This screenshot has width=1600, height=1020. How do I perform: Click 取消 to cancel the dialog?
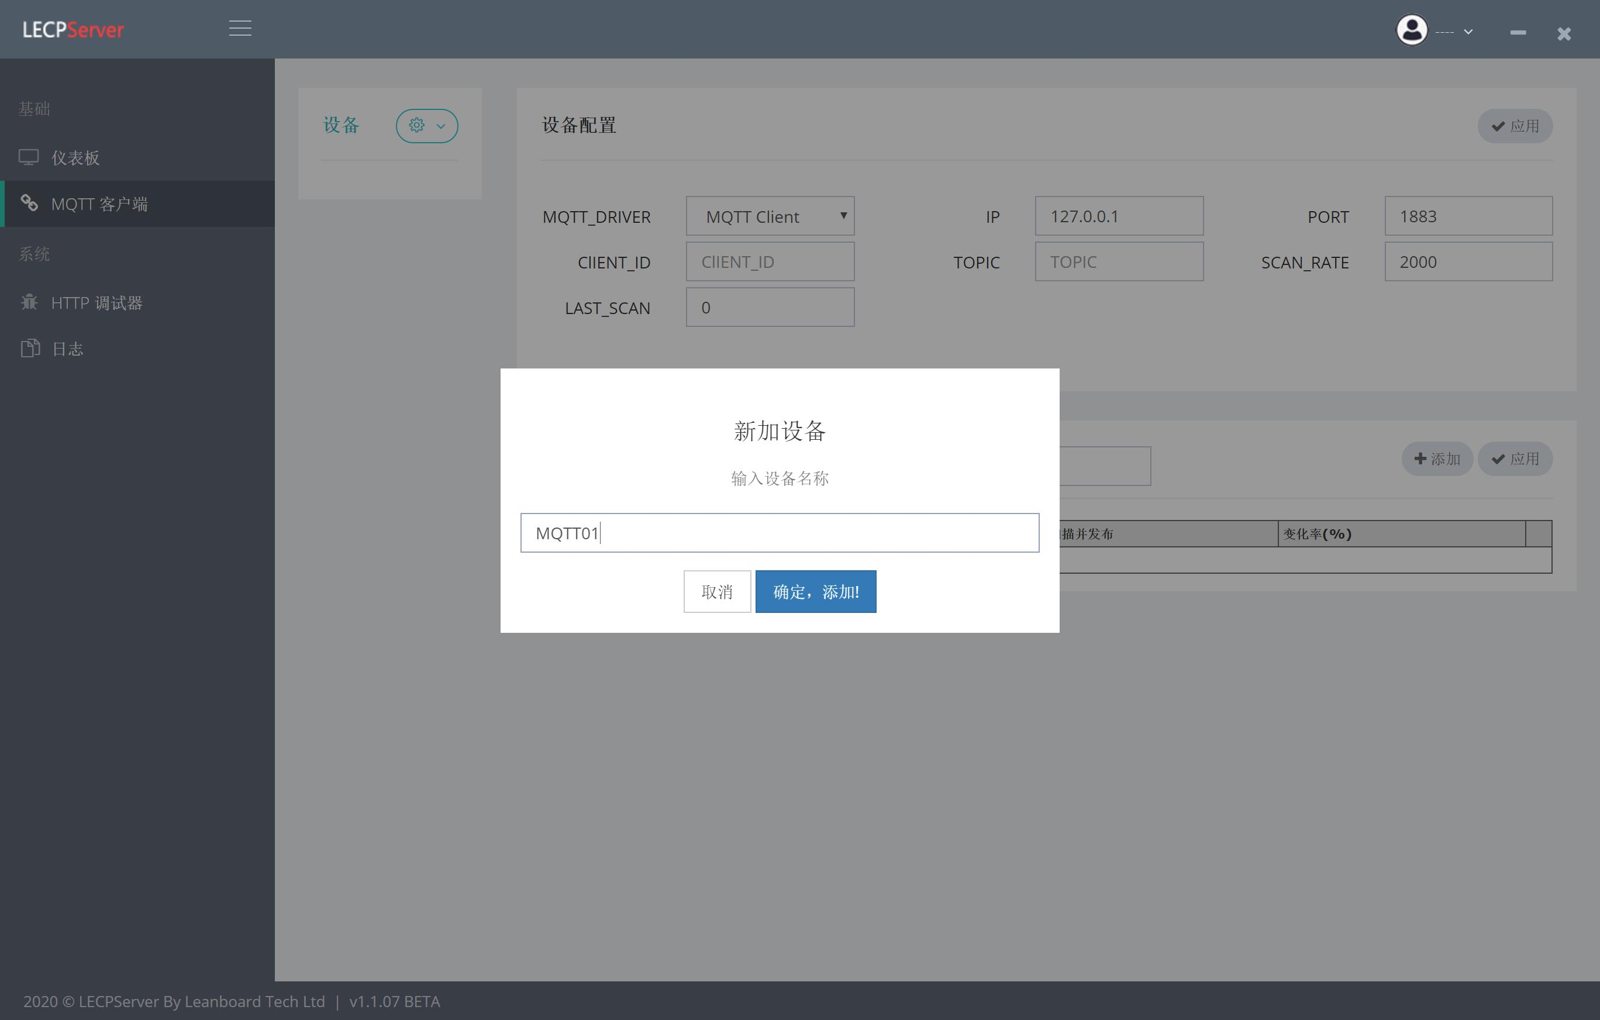click(717, 592)
